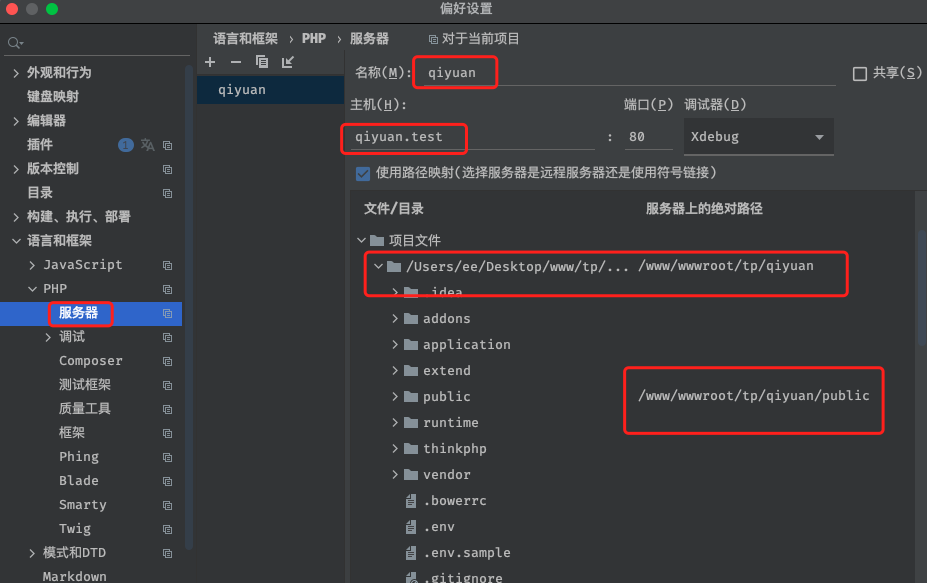Select the qiyuan server in the list

tap(270, 90)
